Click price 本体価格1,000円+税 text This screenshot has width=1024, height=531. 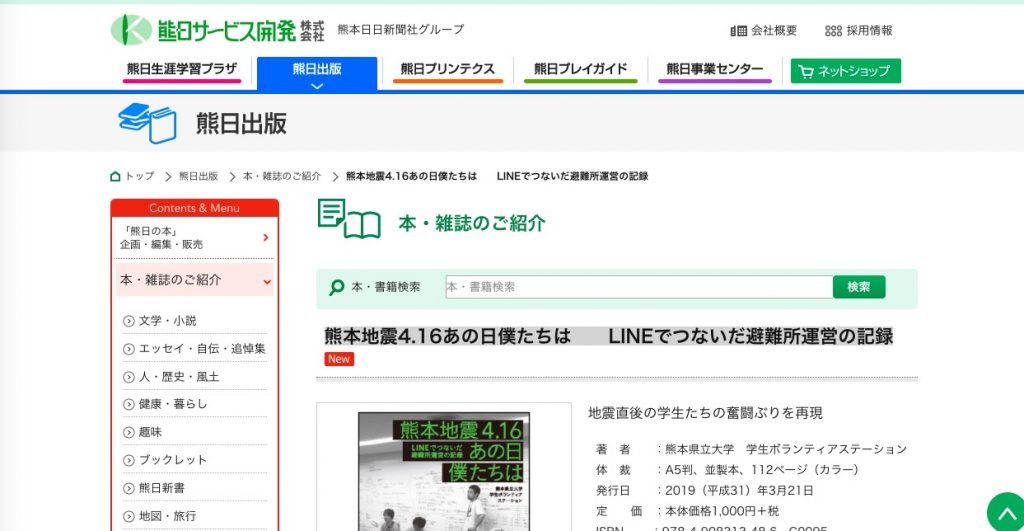tap(722, 511)
